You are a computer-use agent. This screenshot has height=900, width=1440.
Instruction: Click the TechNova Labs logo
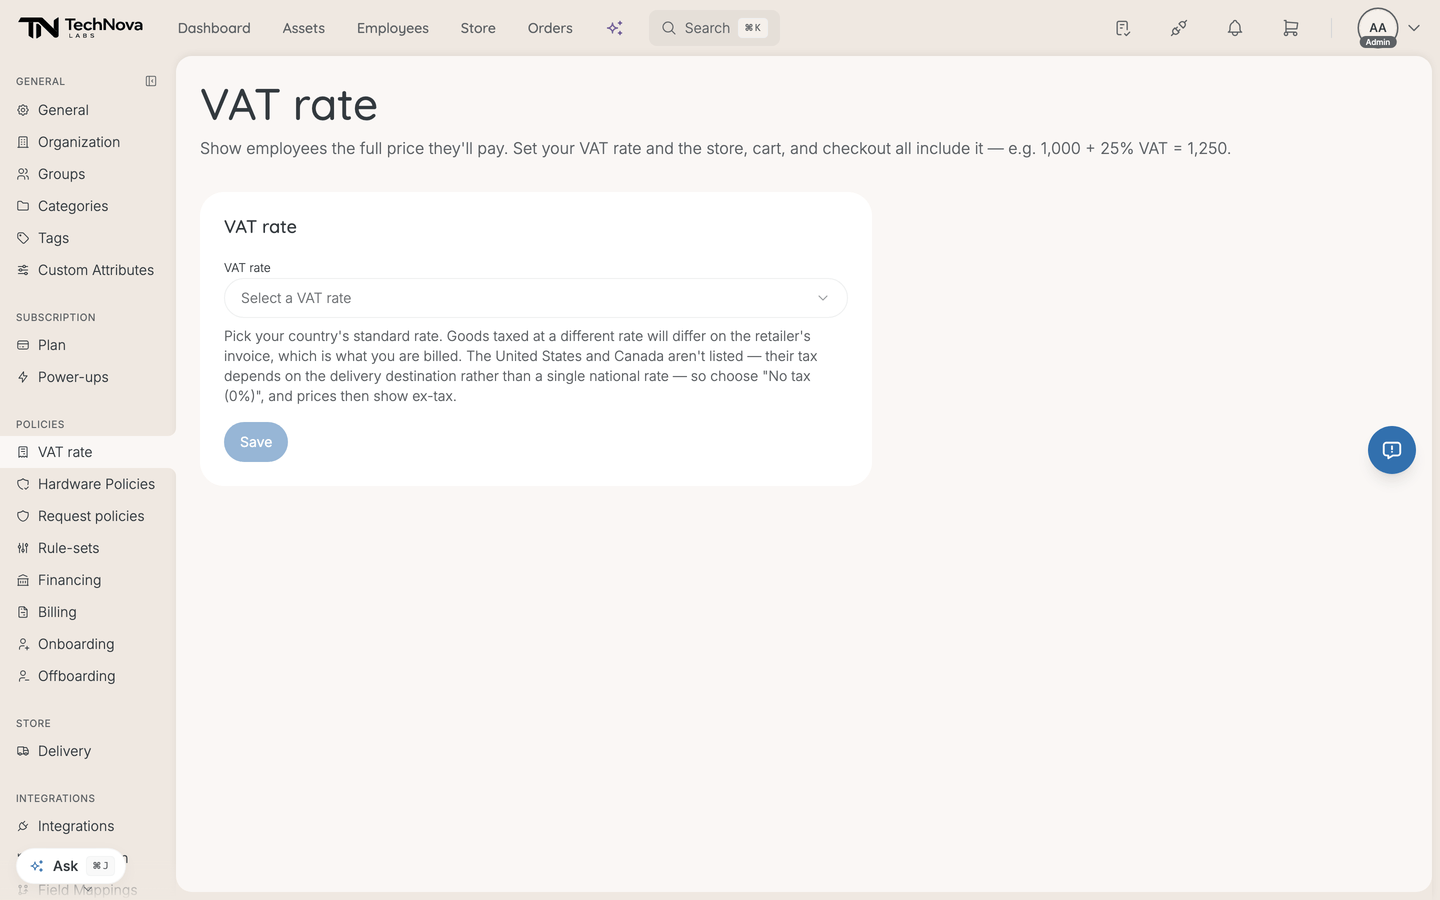click(80, 28)
